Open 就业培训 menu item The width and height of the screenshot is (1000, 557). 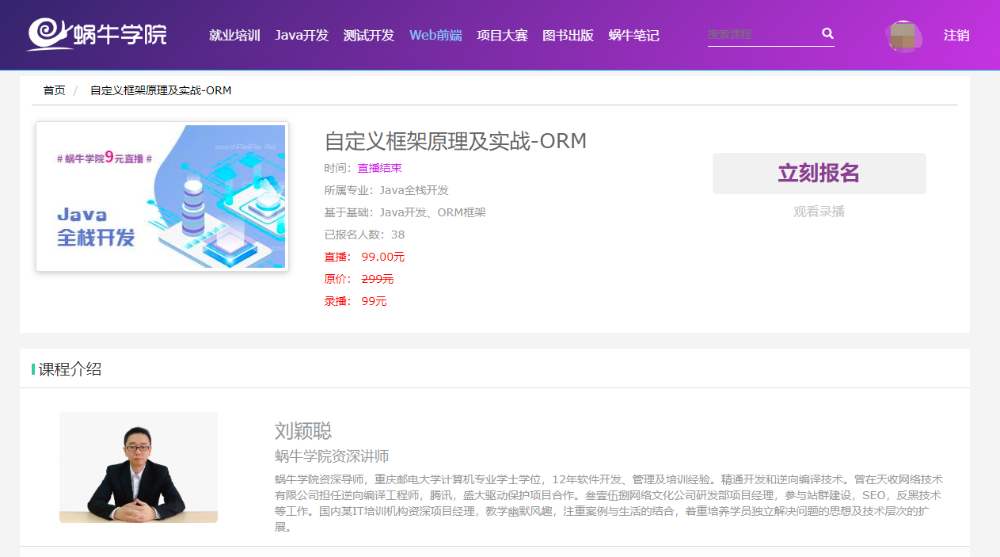[x=235, y=35]
